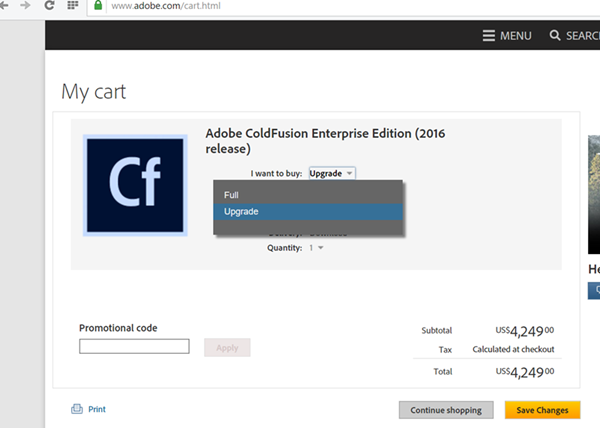Click the Subtotal US$4,249 amount
Image resolution: width=600 pixels, height=428 pixels.
click(525, 331)
